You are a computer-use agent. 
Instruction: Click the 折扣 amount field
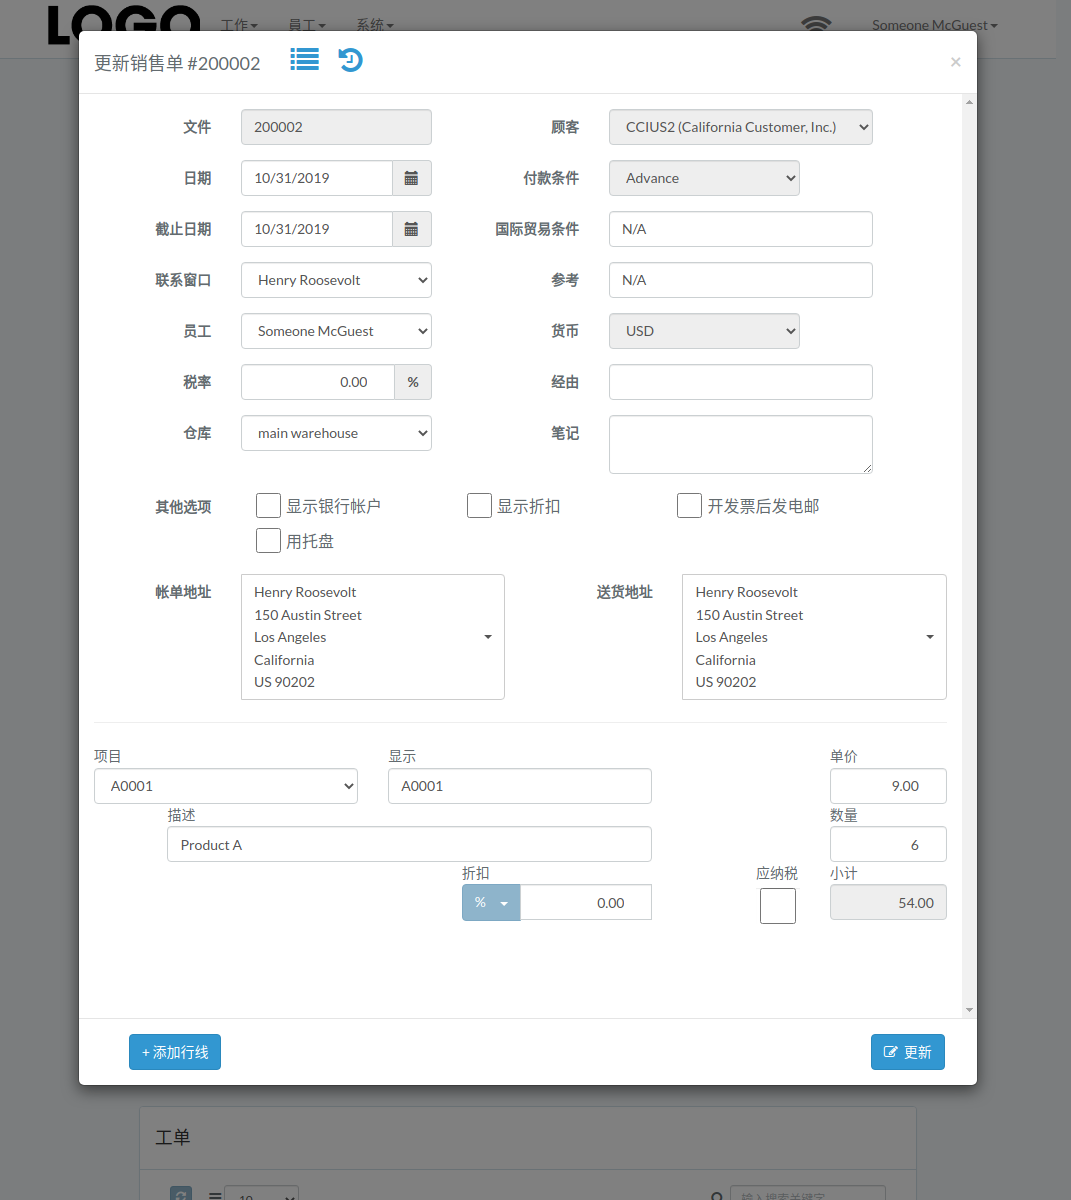(586, 903)
